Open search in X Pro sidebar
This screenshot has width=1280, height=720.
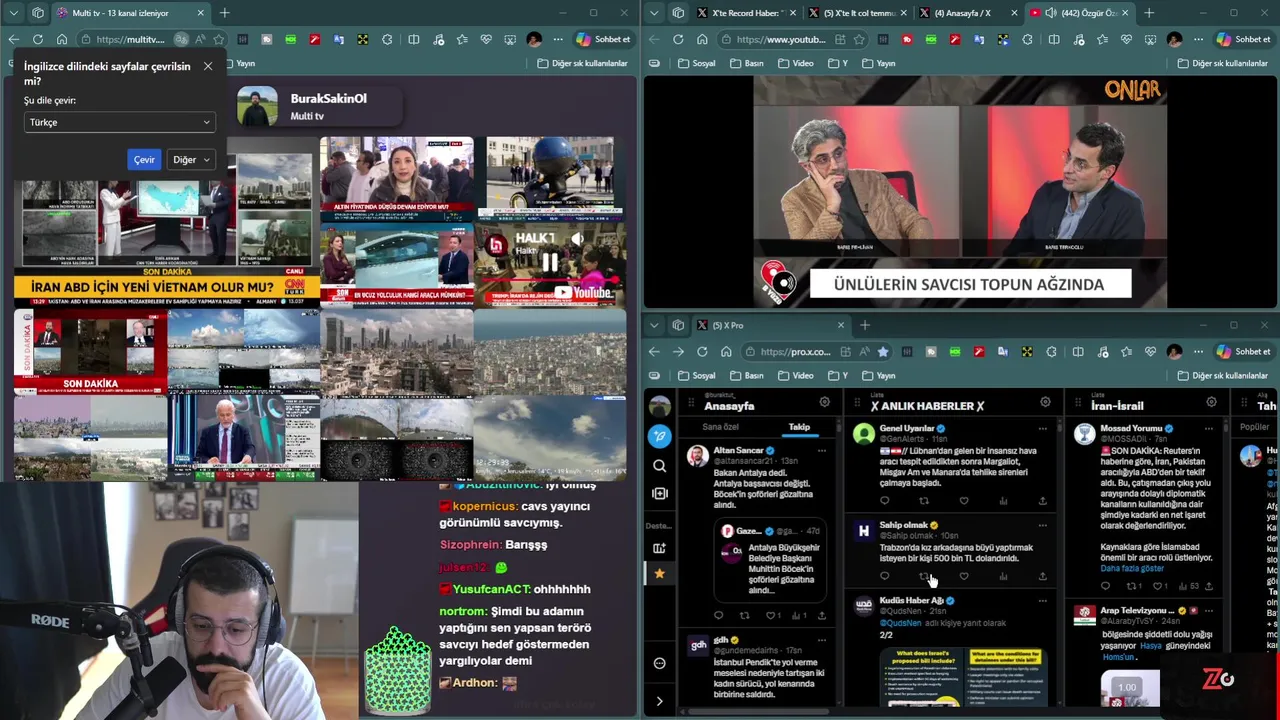coord(659,465)
